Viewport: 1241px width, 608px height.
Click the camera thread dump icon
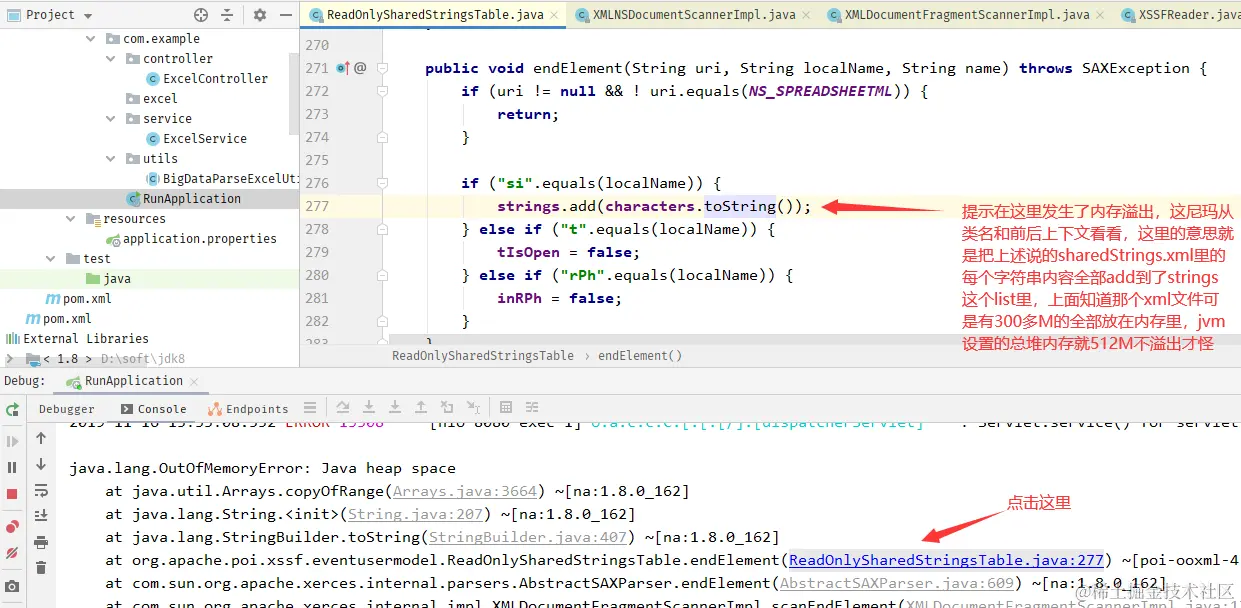point(12,586)
